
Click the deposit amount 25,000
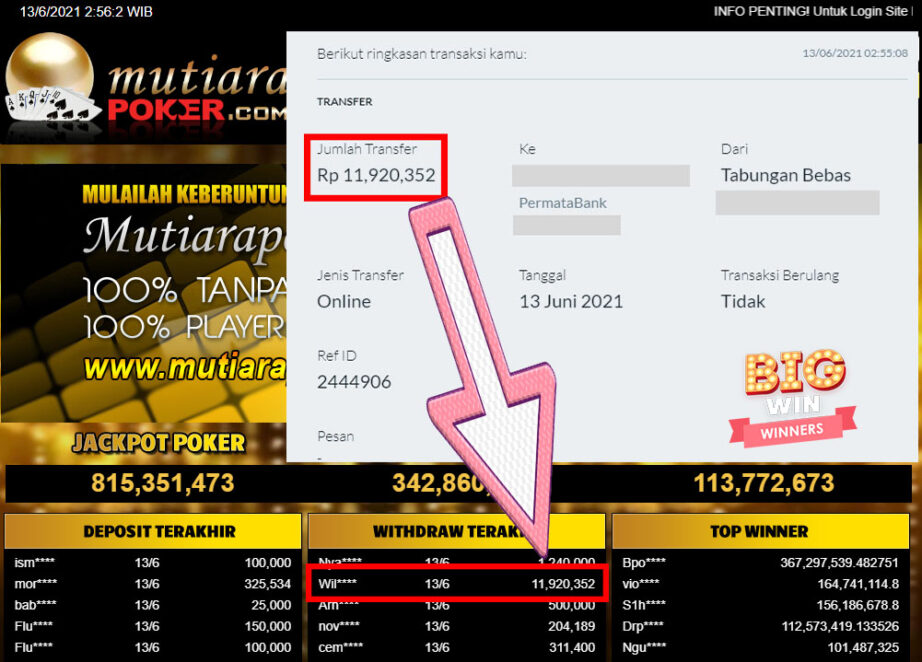(271, 605)
